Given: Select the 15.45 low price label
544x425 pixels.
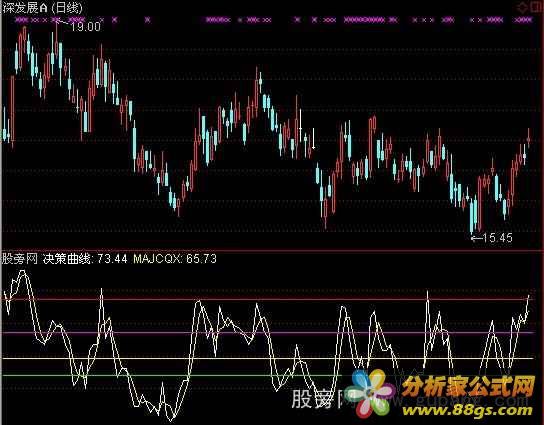Looking at the screenshot, I should pos(498,238).
